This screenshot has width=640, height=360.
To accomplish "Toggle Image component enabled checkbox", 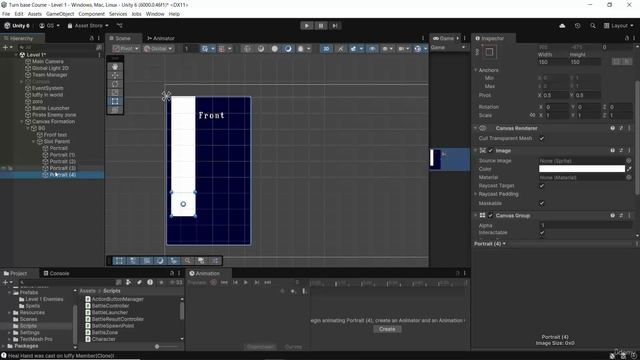I will 491,151.
